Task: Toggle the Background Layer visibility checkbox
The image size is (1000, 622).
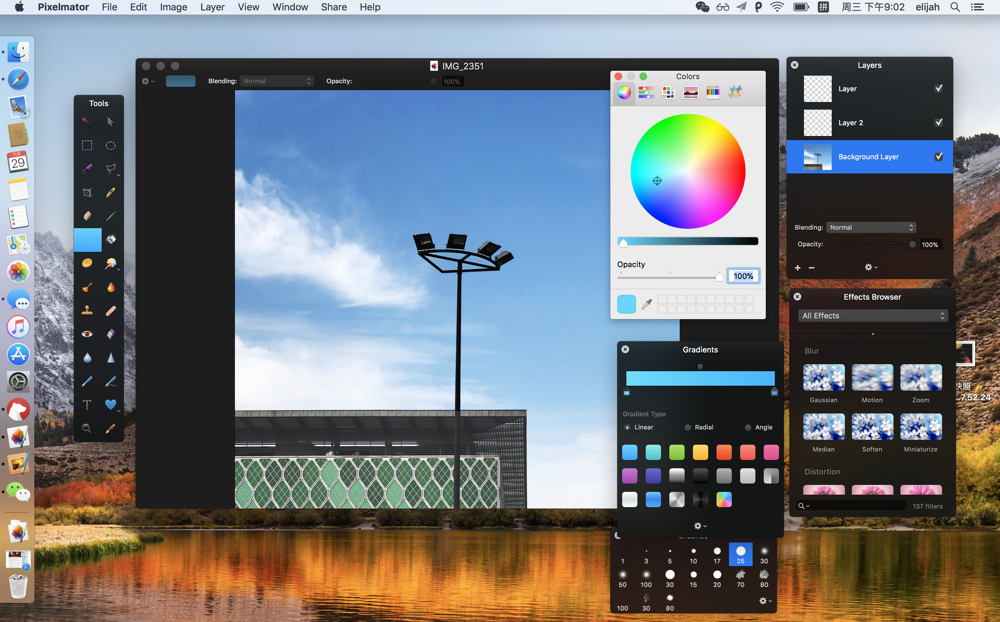Action: 938,156
